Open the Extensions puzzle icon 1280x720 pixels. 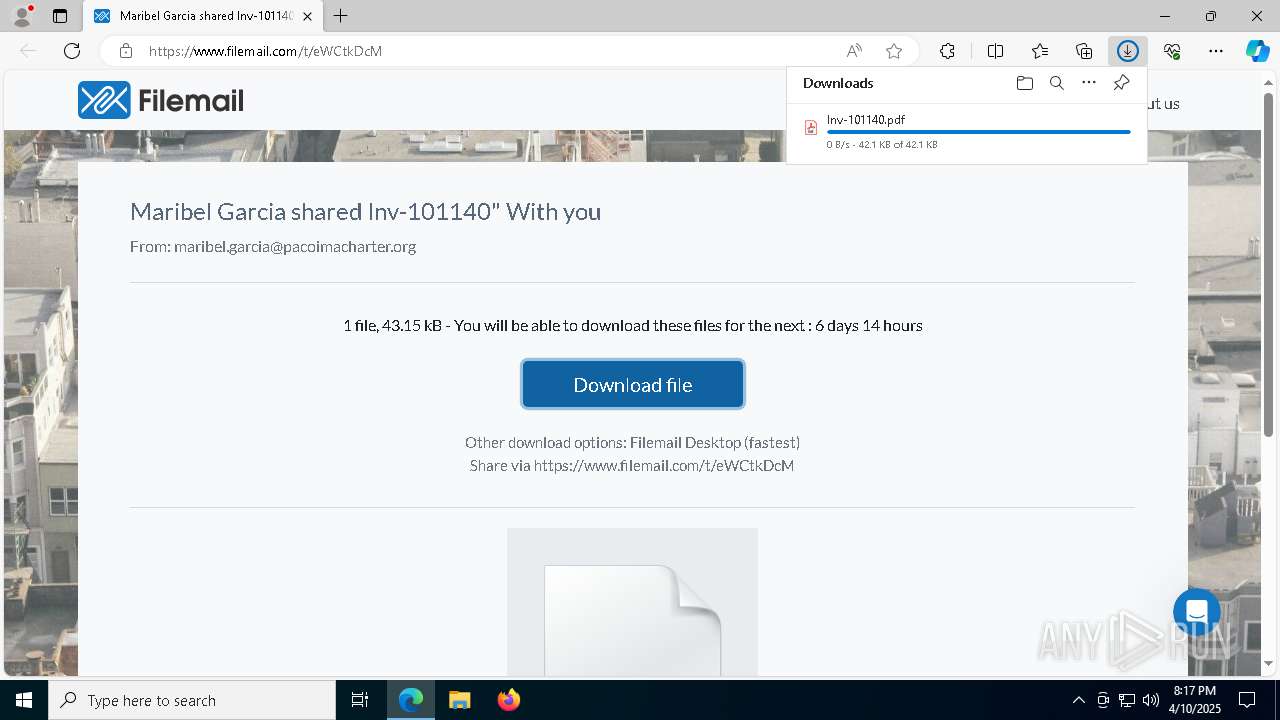[x=947, y=51]
